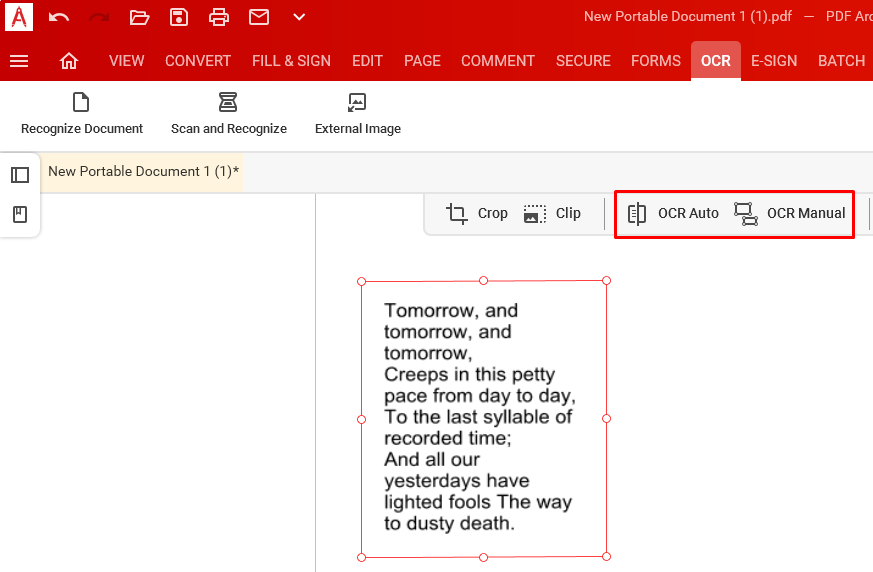Screen dimensions: 873x572
Task: Open the FORMS tab
Action: click(x=656, y=61)
